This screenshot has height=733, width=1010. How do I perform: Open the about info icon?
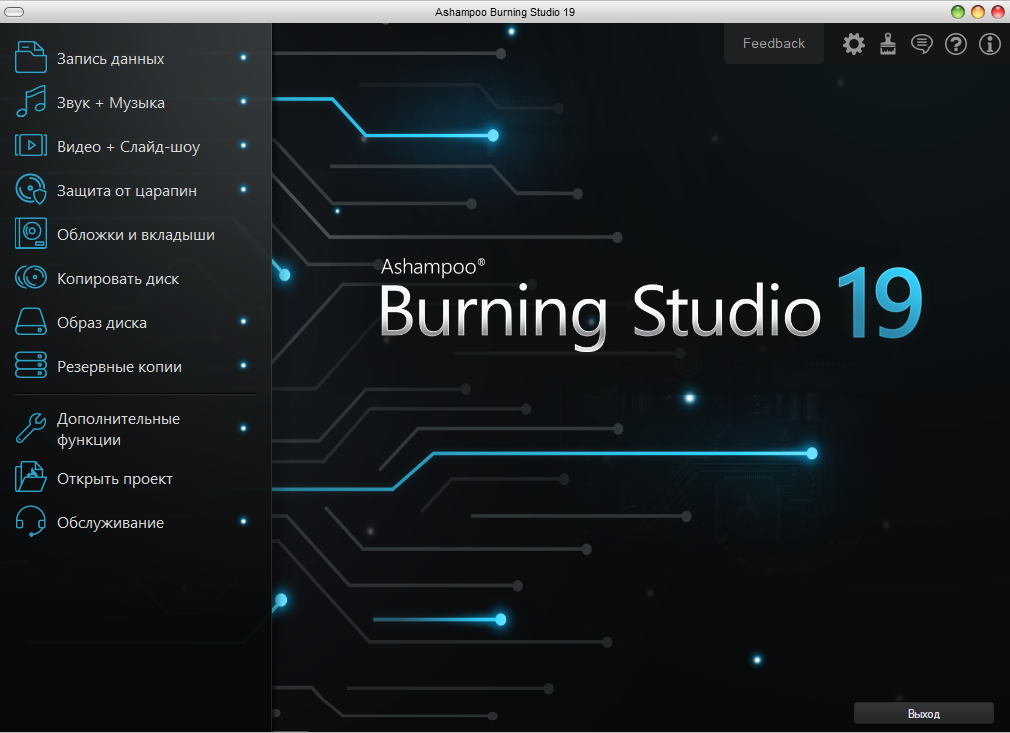click(990, 44)
